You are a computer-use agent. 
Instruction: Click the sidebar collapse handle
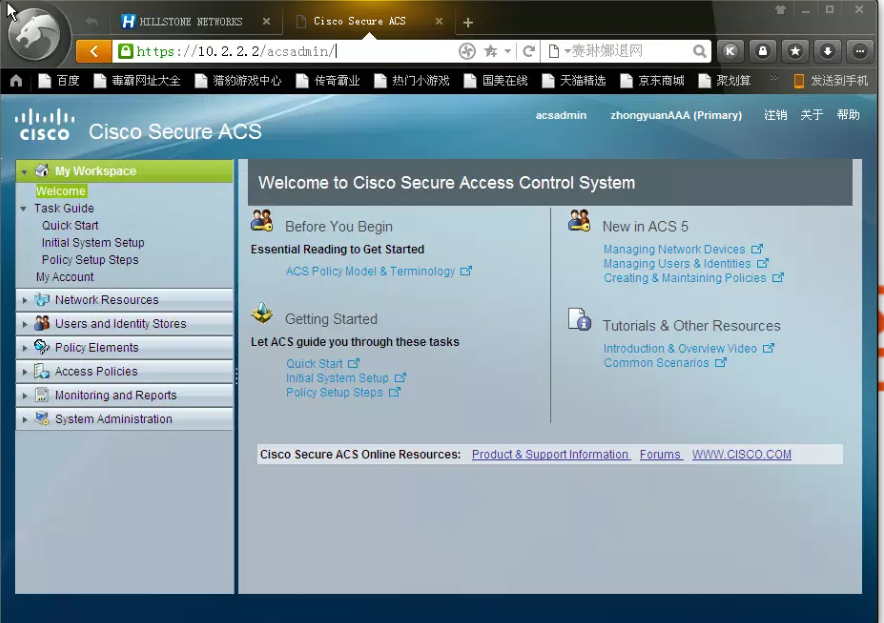(x=236, y=376)
